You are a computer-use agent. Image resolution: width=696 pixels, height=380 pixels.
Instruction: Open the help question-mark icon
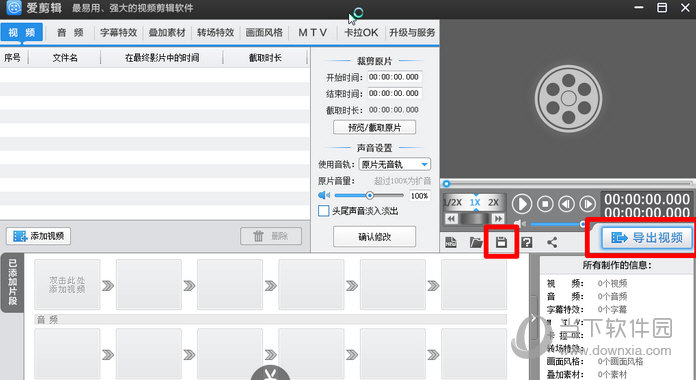pos(526,242)
